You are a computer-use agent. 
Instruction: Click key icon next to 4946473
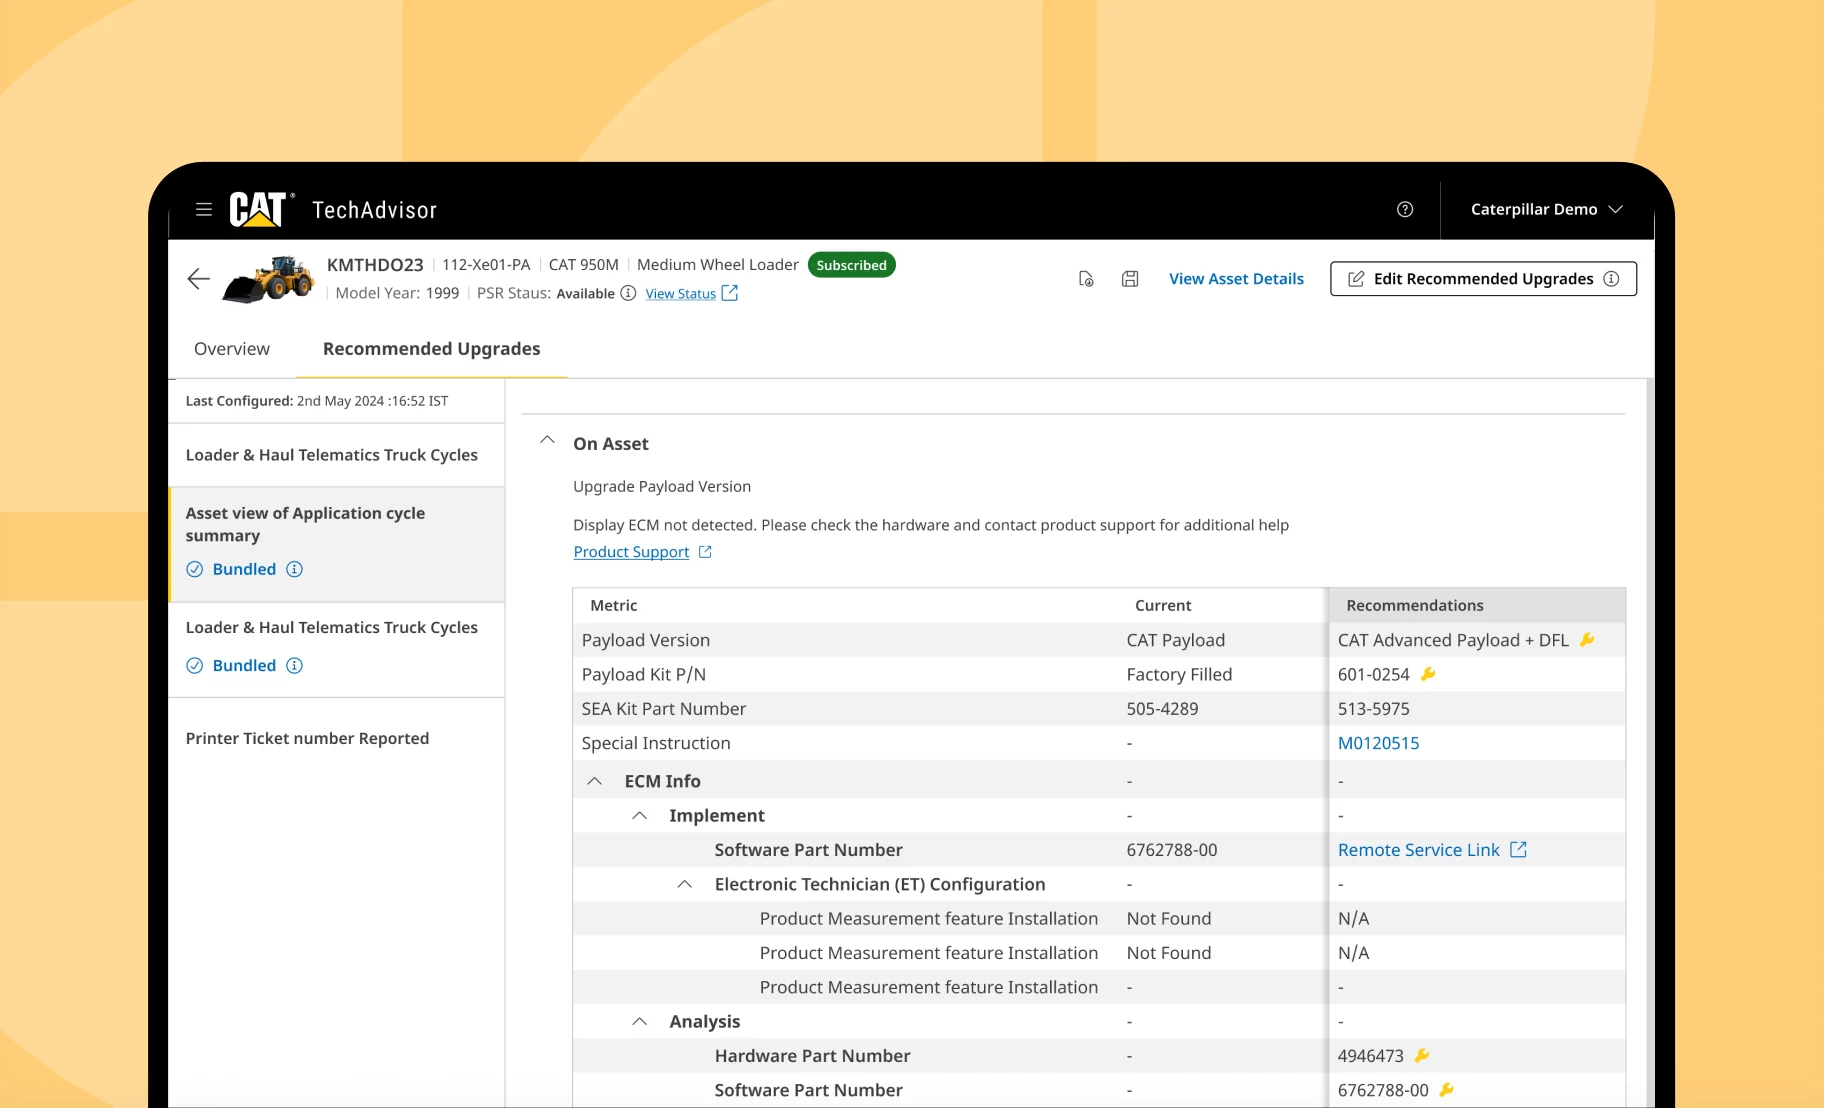tap(1422, 1056)
